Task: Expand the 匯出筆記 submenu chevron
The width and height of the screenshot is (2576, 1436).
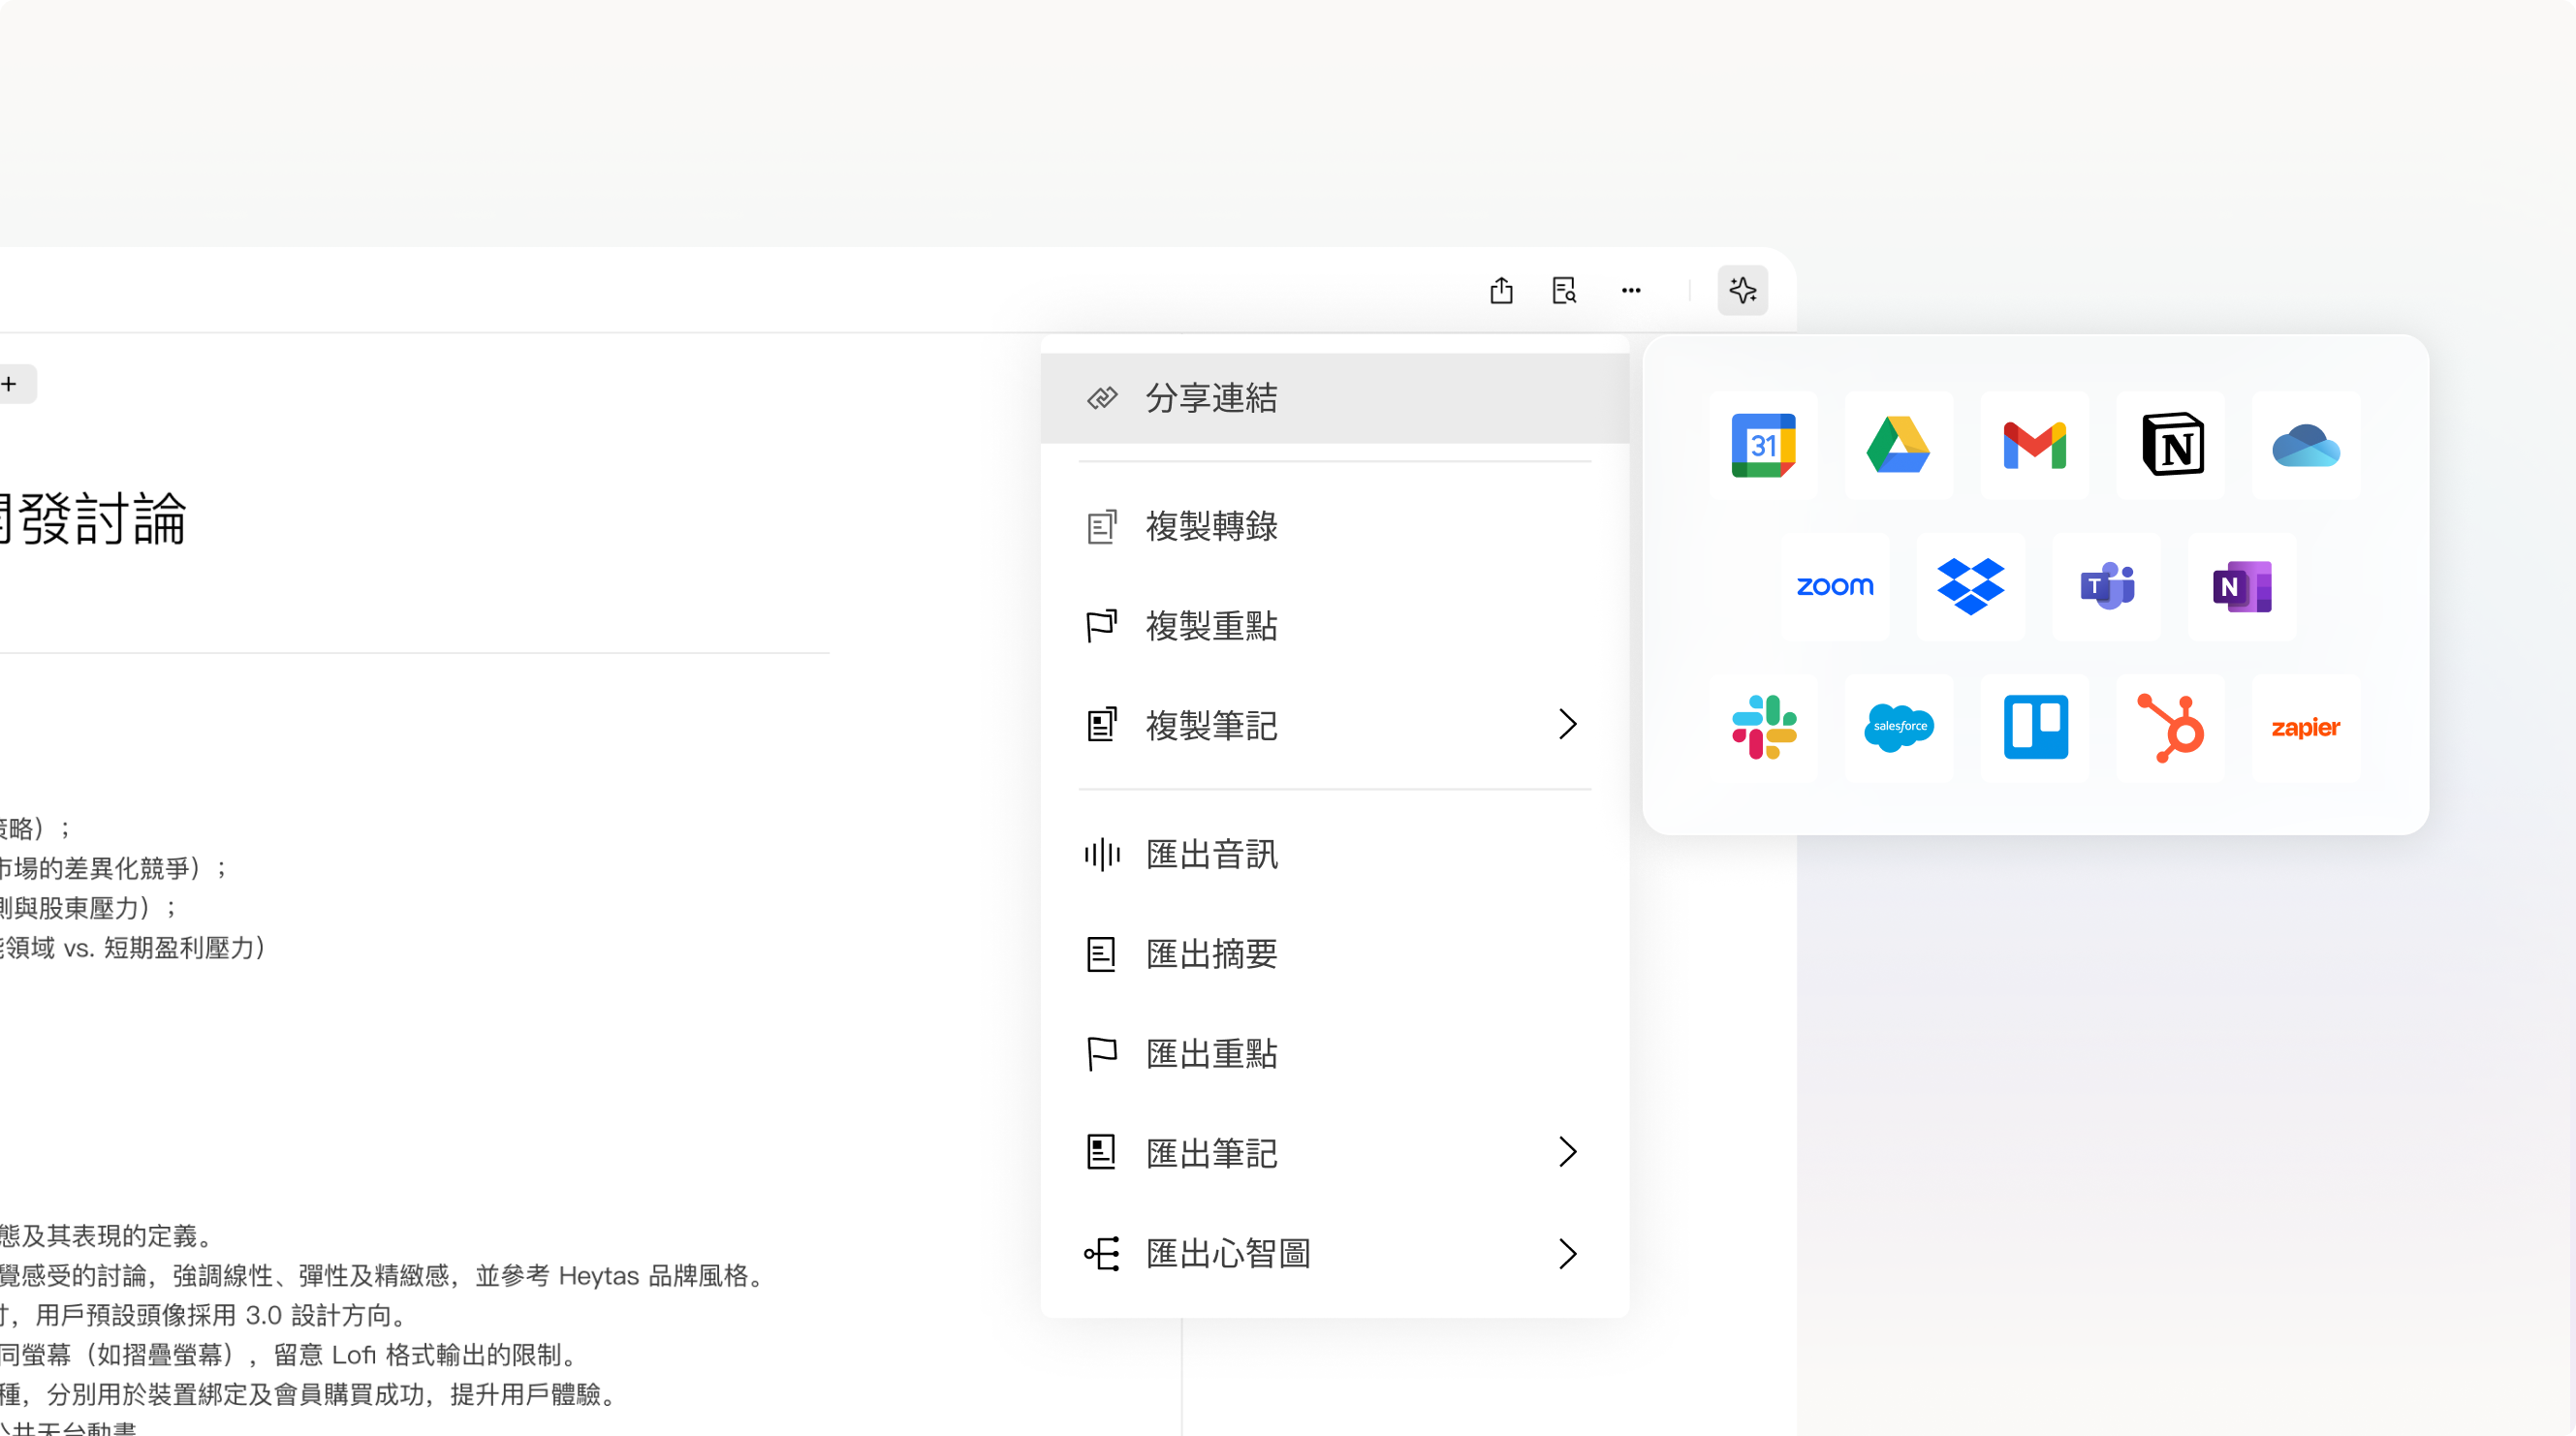Action: (x=1567, y=1153)
